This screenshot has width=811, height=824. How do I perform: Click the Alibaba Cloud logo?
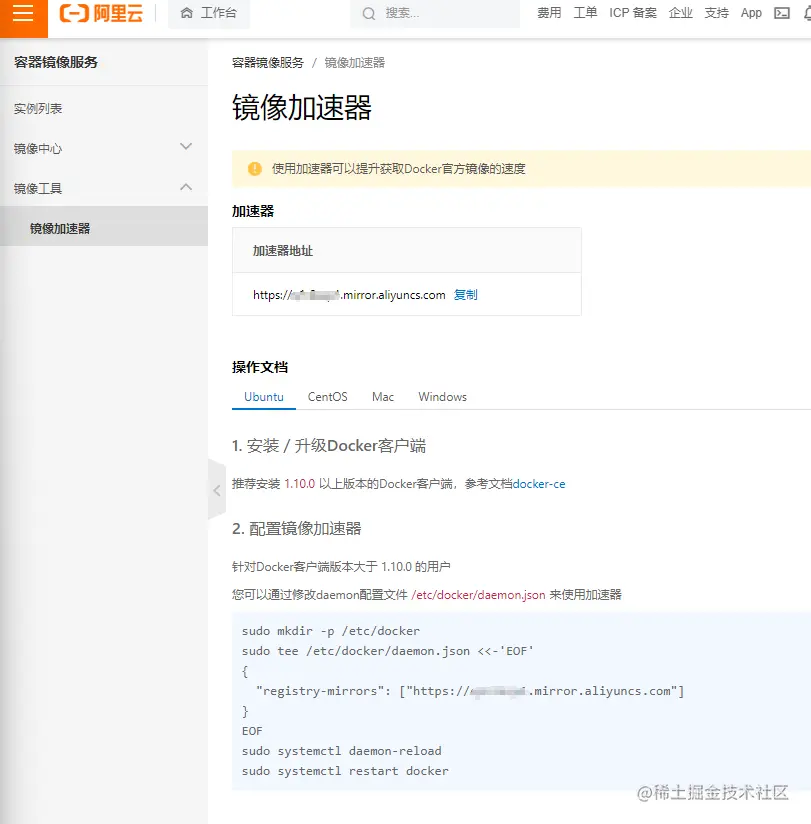pyautogui.click(x=101, y=13)
